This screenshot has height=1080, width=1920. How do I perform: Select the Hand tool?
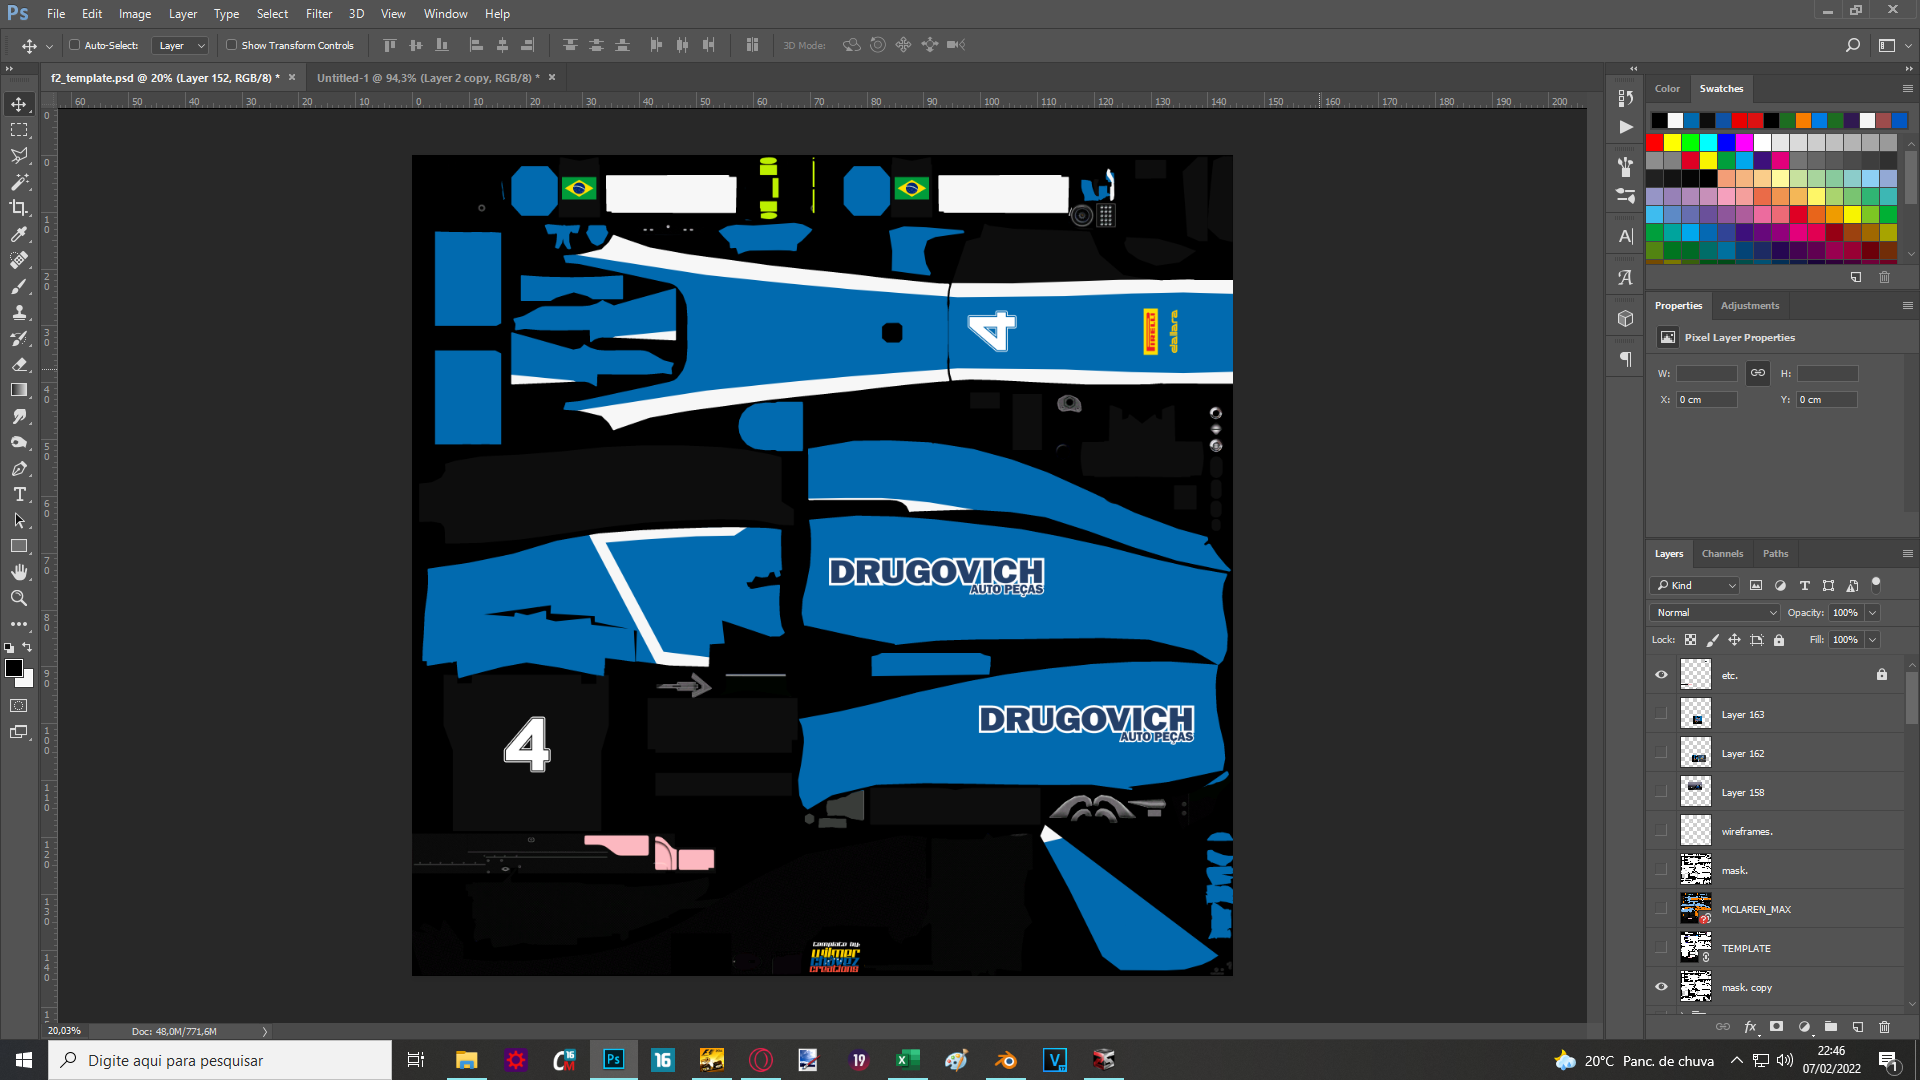(x=19, y=572)
